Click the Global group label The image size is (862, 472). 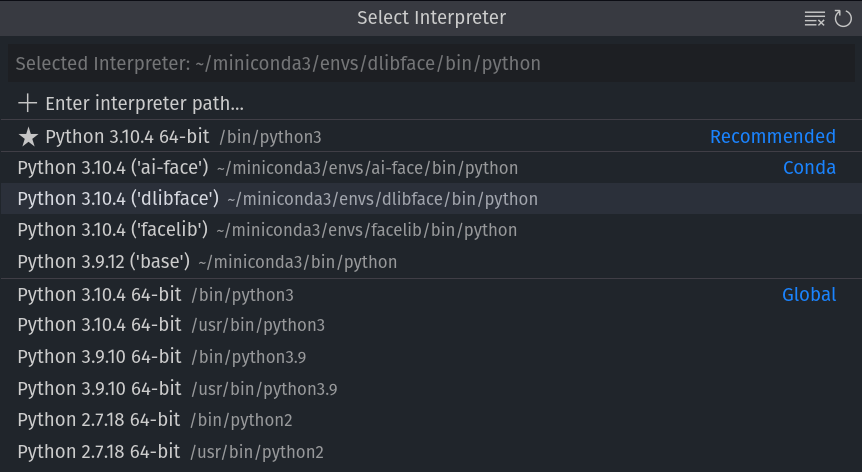point(808,295)
